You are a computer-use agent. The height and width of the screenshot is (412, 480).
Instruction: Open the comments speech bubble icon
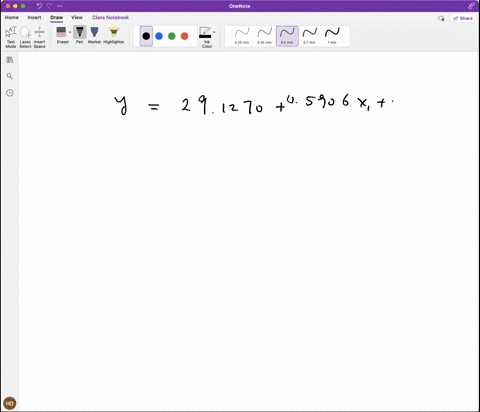click(441, 18)
